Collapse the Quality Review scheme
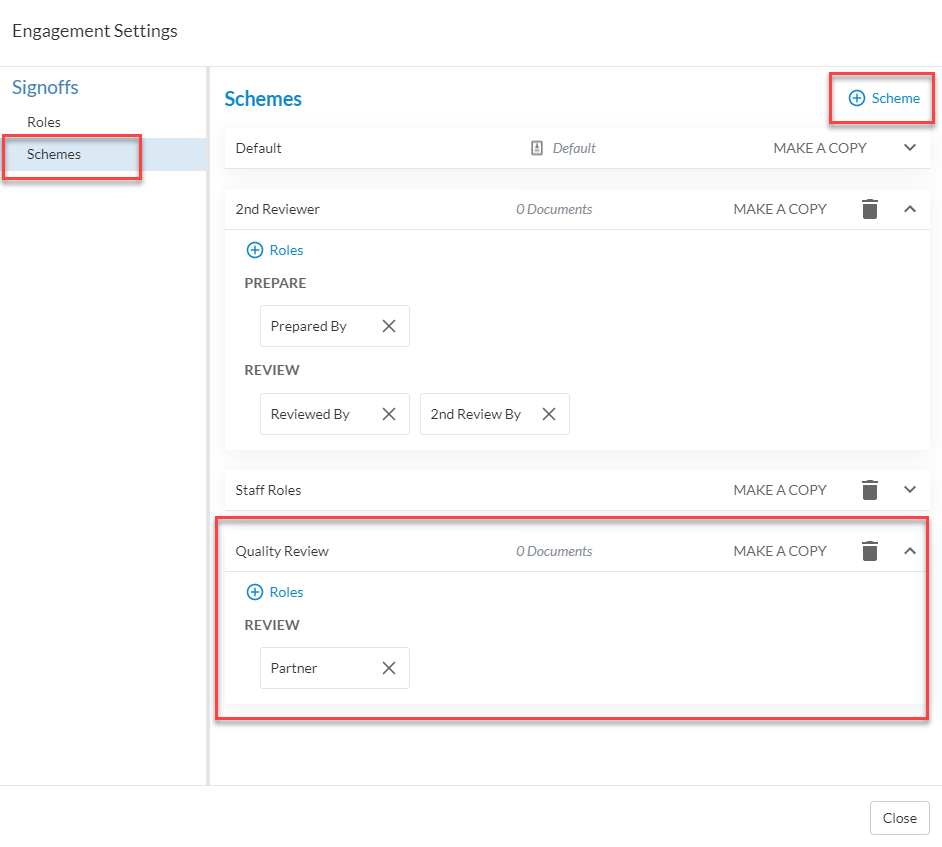The image size is (942, 847). point(910,551)
